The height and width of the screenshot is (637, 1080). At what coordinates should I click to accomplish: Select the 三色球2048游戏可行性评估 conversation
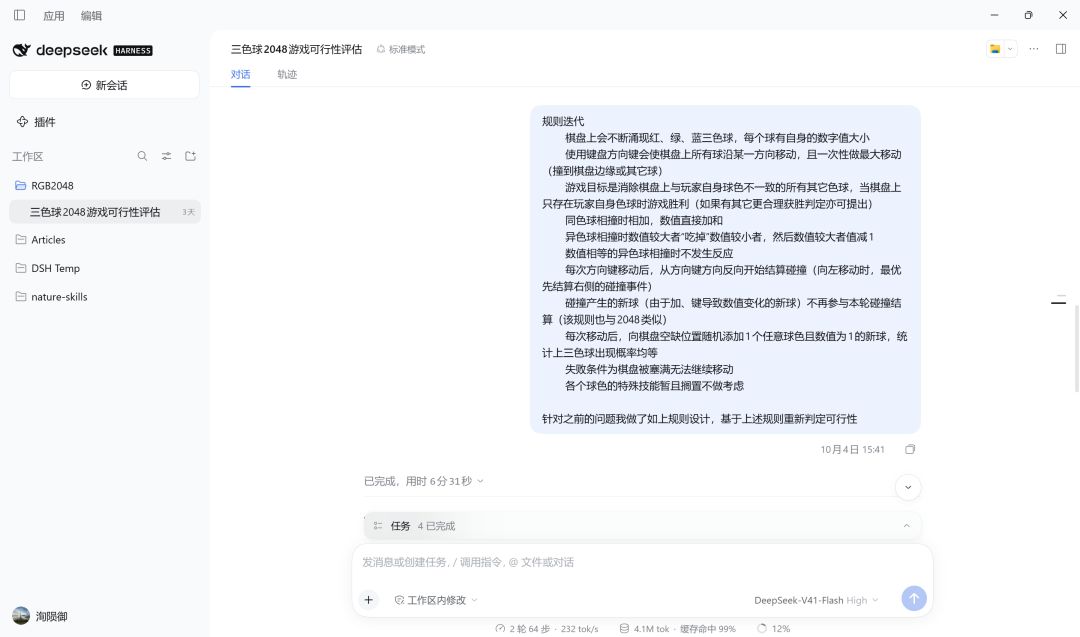(105, 211)
